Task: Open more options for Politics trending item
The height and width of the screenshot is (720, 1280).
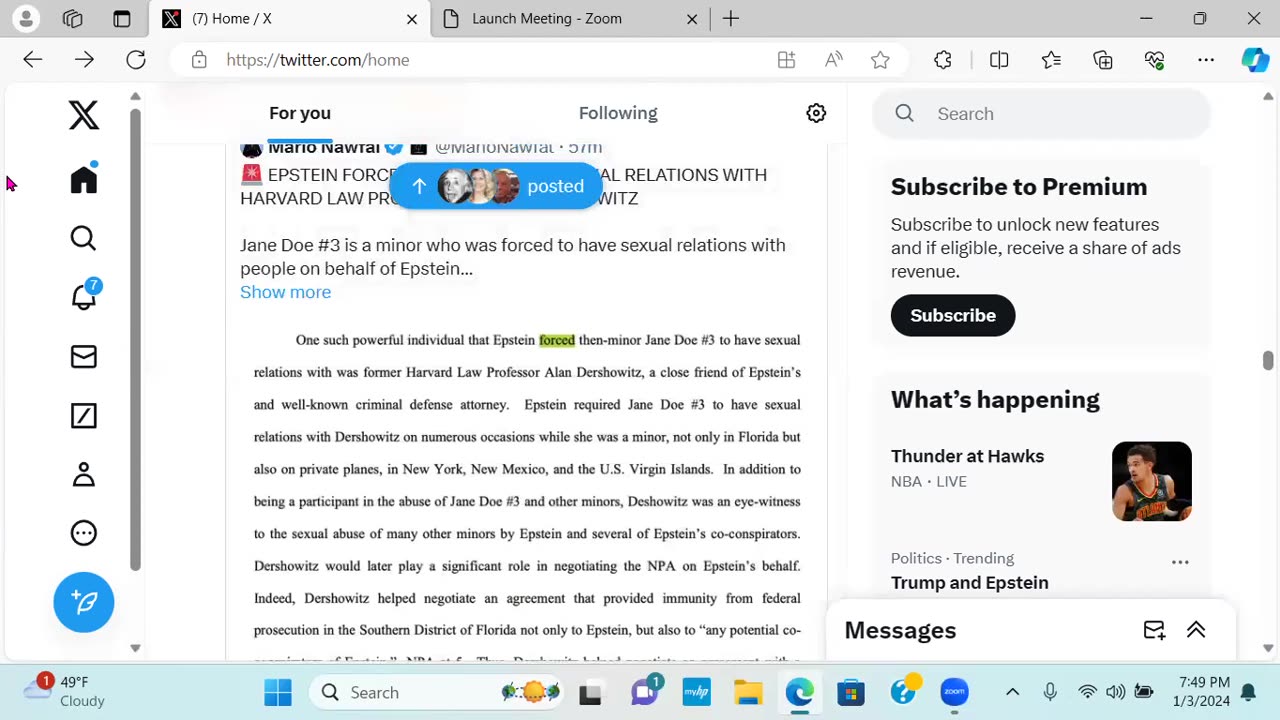Action: tap(1180, 562)
